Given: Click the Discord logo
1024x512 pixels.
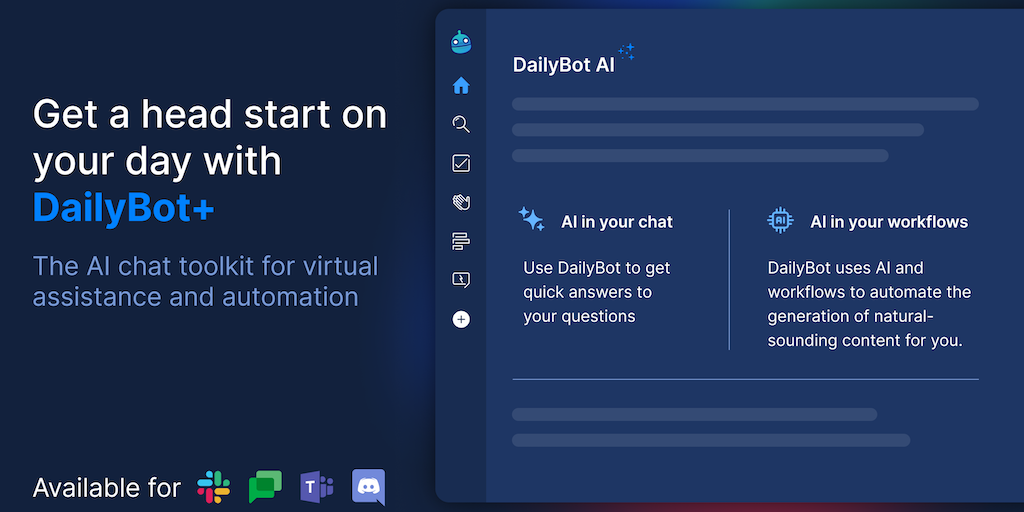Looking at the screenshot, I should 368,487.
